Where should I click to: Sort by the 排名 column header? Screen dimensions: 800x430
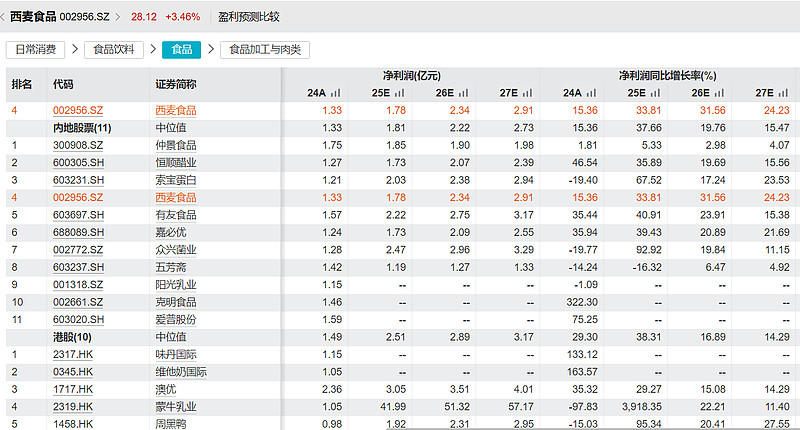[x=22, y=84]
